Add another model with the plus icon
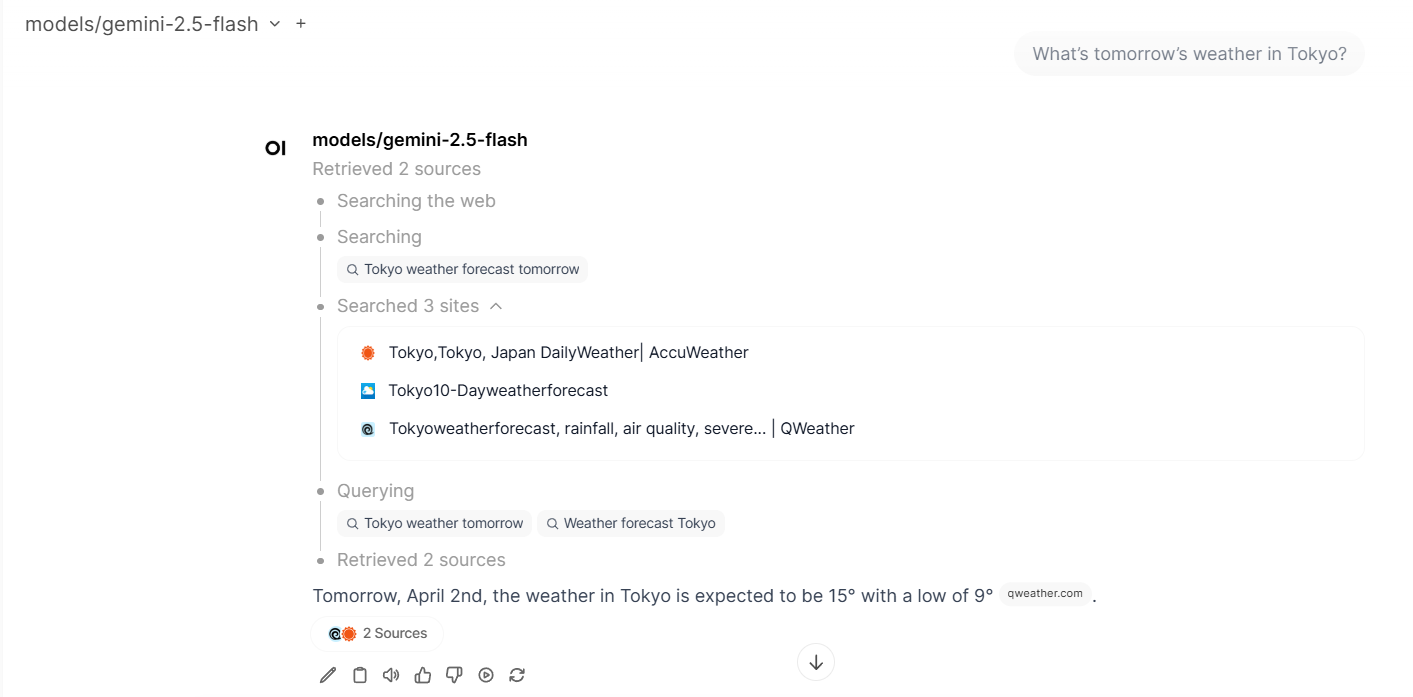The height and width of the screenshot is (697, 1413). pyautogui.click(x=301, y=23)
